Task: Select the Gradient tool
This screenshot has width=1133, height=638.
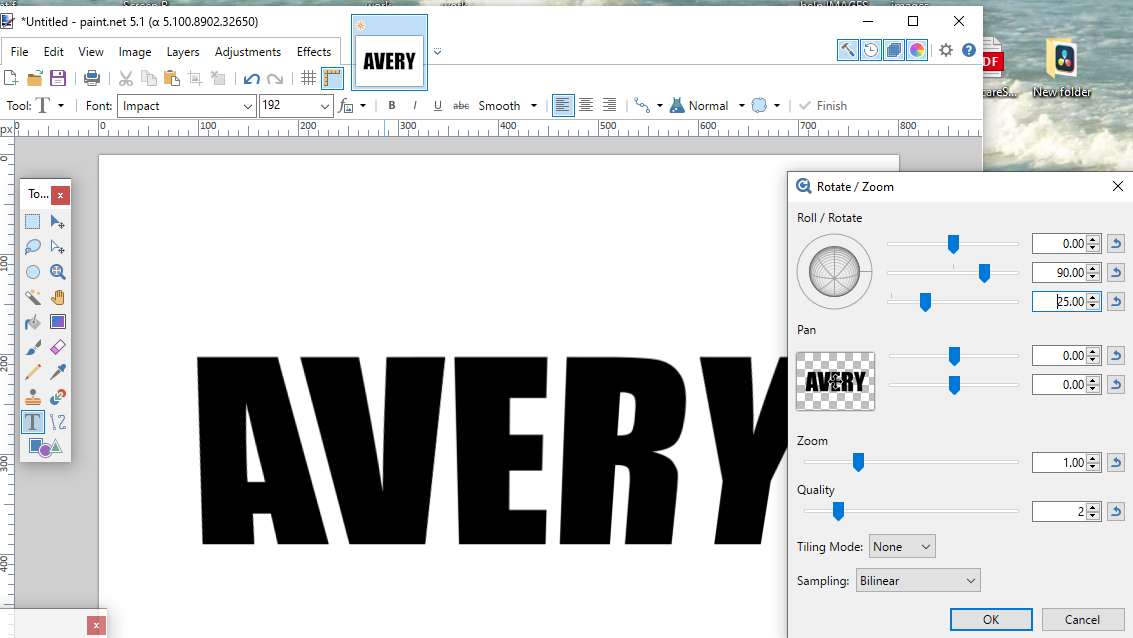Action: point(58,322)
